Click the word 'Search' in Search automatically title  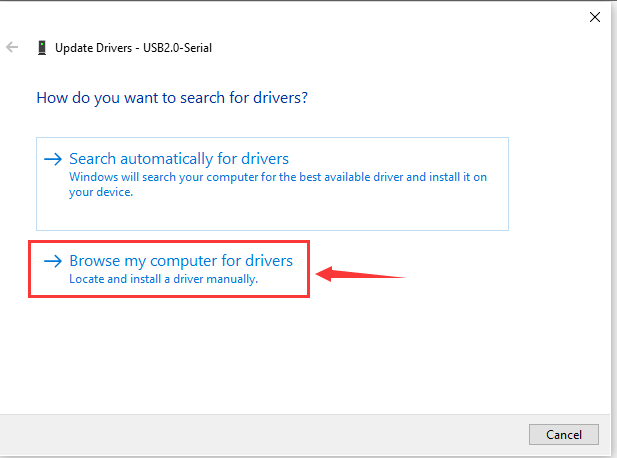coord(92,159)
